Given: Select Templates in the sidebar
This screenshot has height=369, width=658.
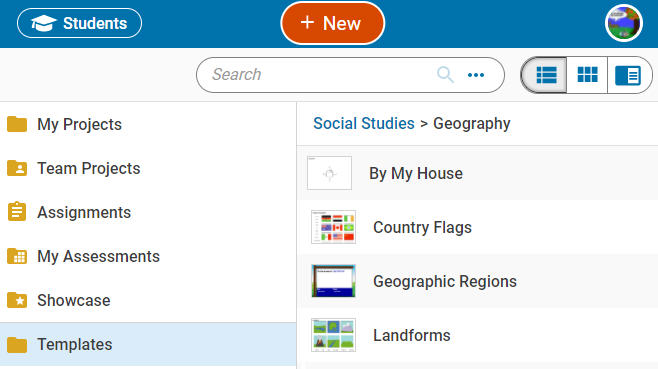Looking at the screenshot, I should (148, 344).
